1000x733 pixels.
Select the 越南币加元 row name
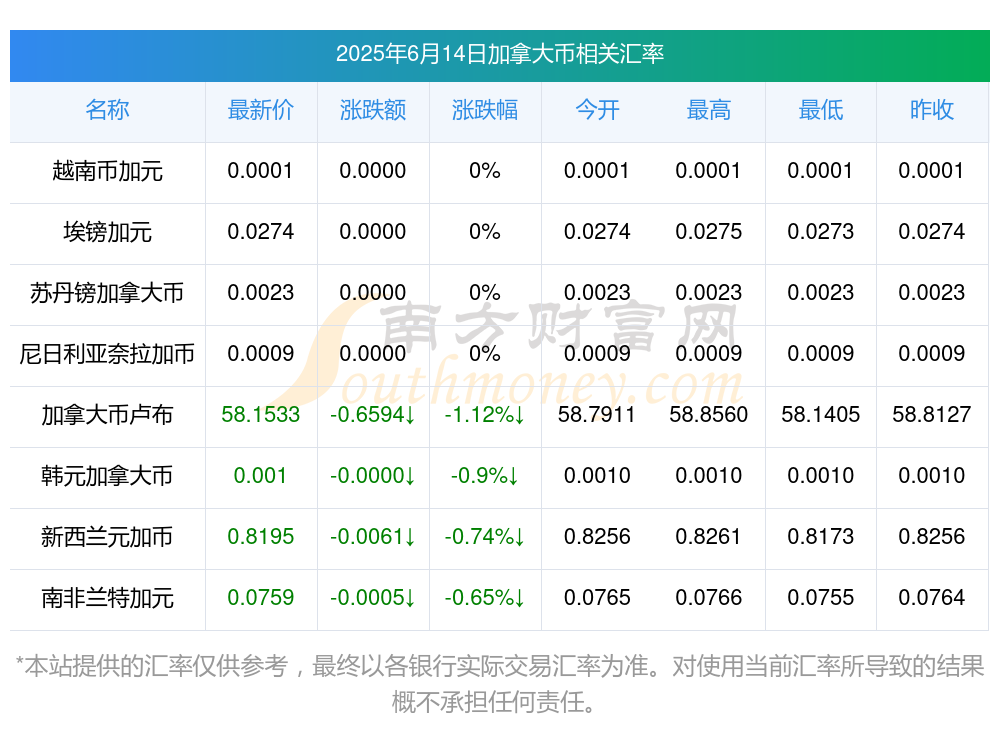[107, 171]
